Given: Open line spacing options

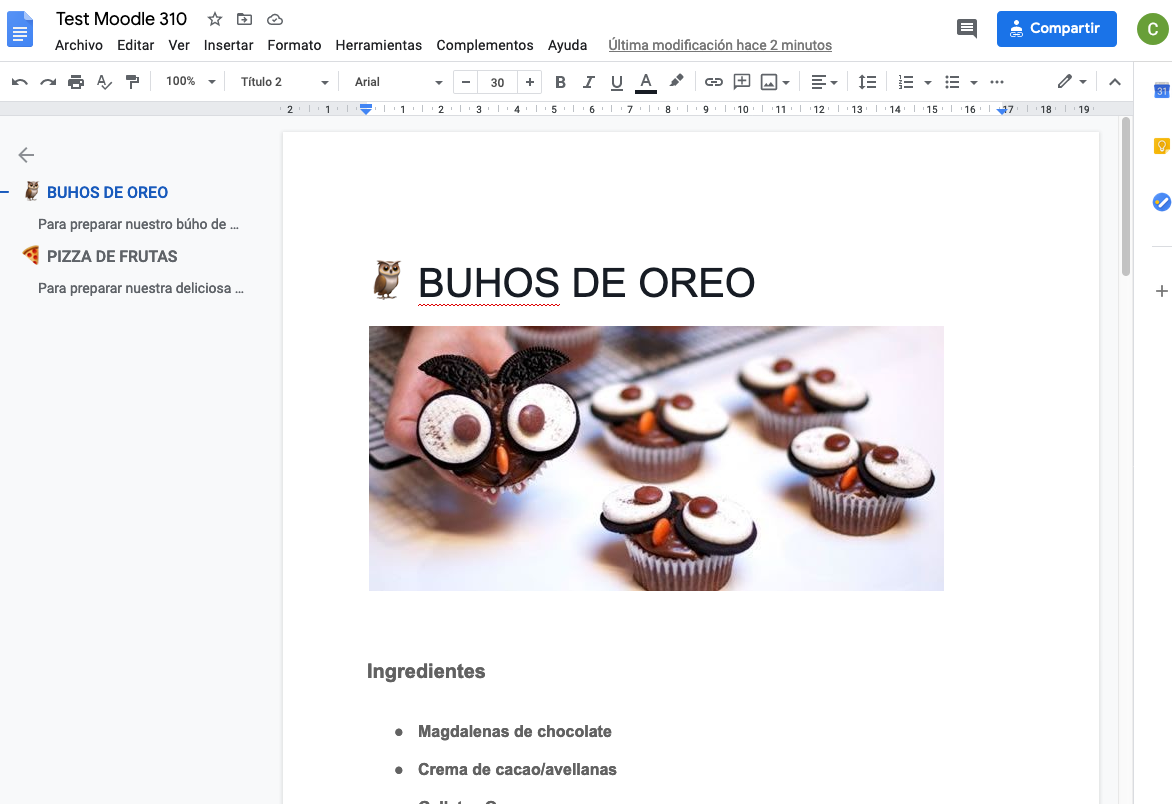Looking at the screenshot, I should (867, 82).
